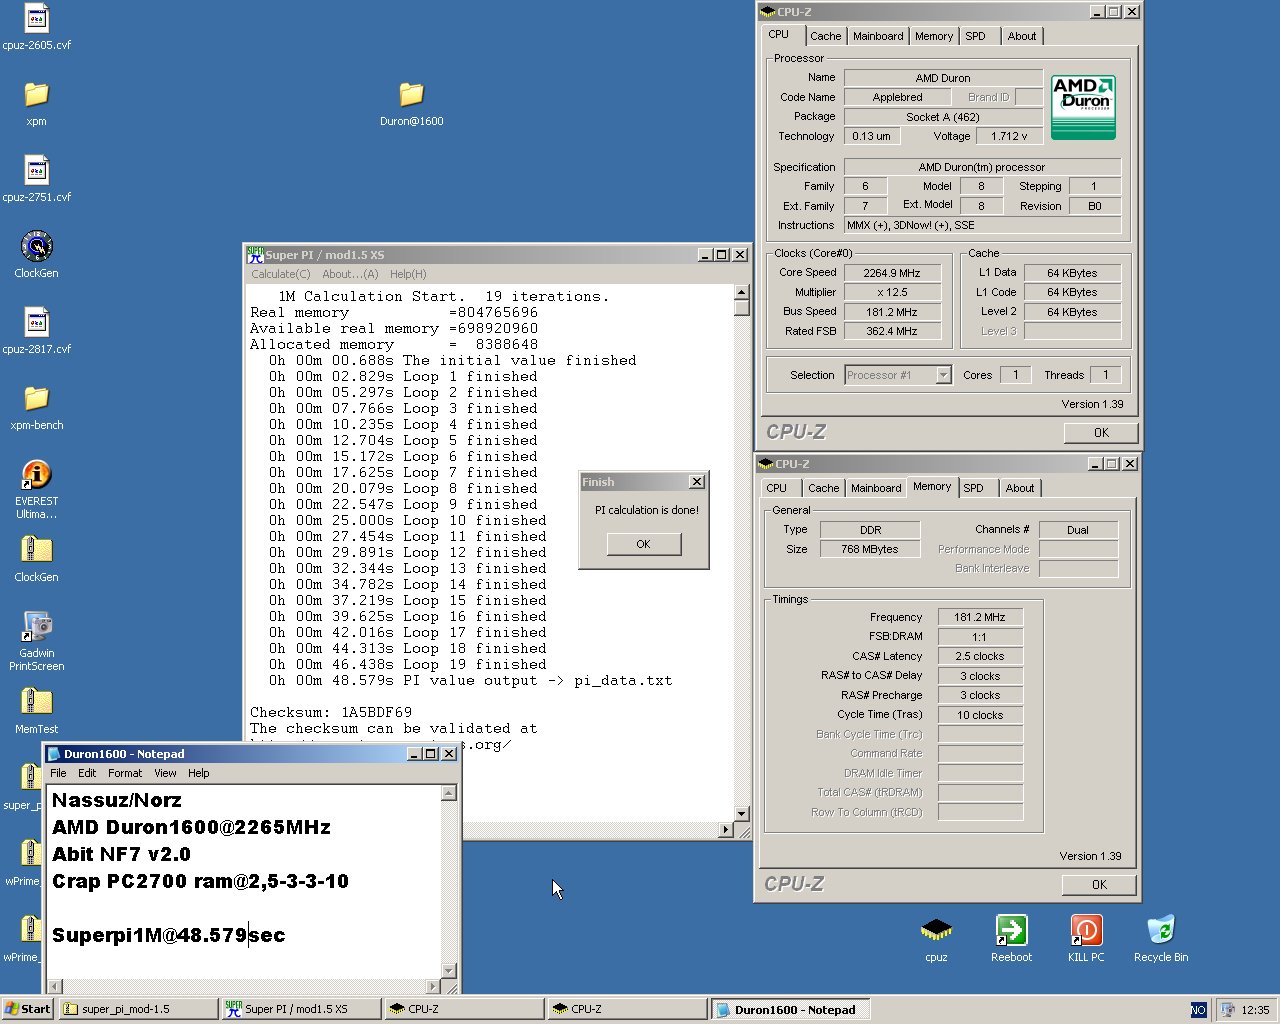
Task: Open the Start menu
Action: pos(27,1009)
